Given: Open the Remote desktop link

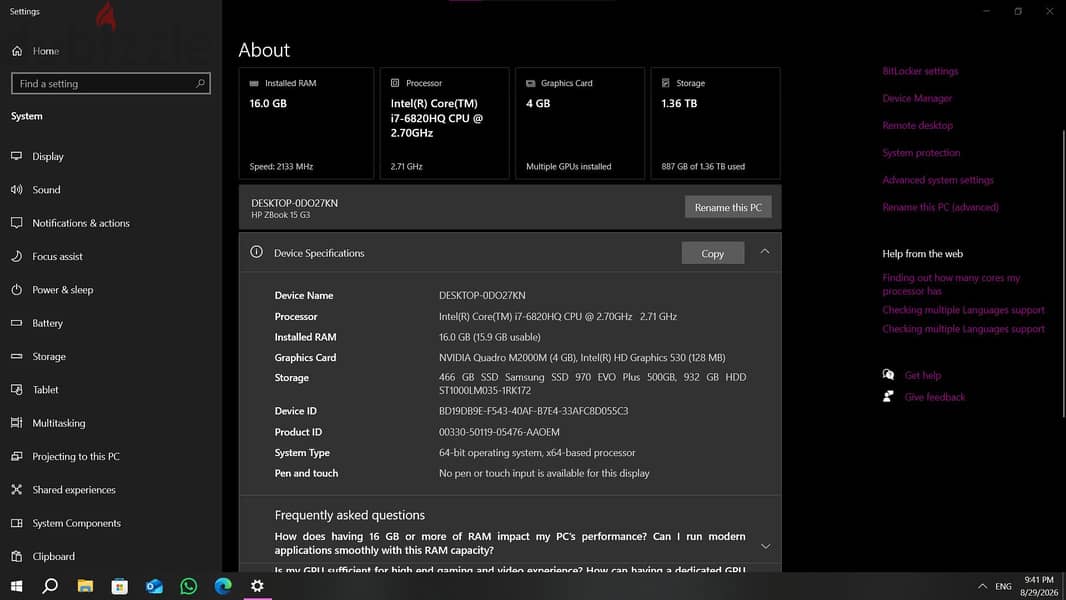Looking at the screenshot, I should (917, 125).
